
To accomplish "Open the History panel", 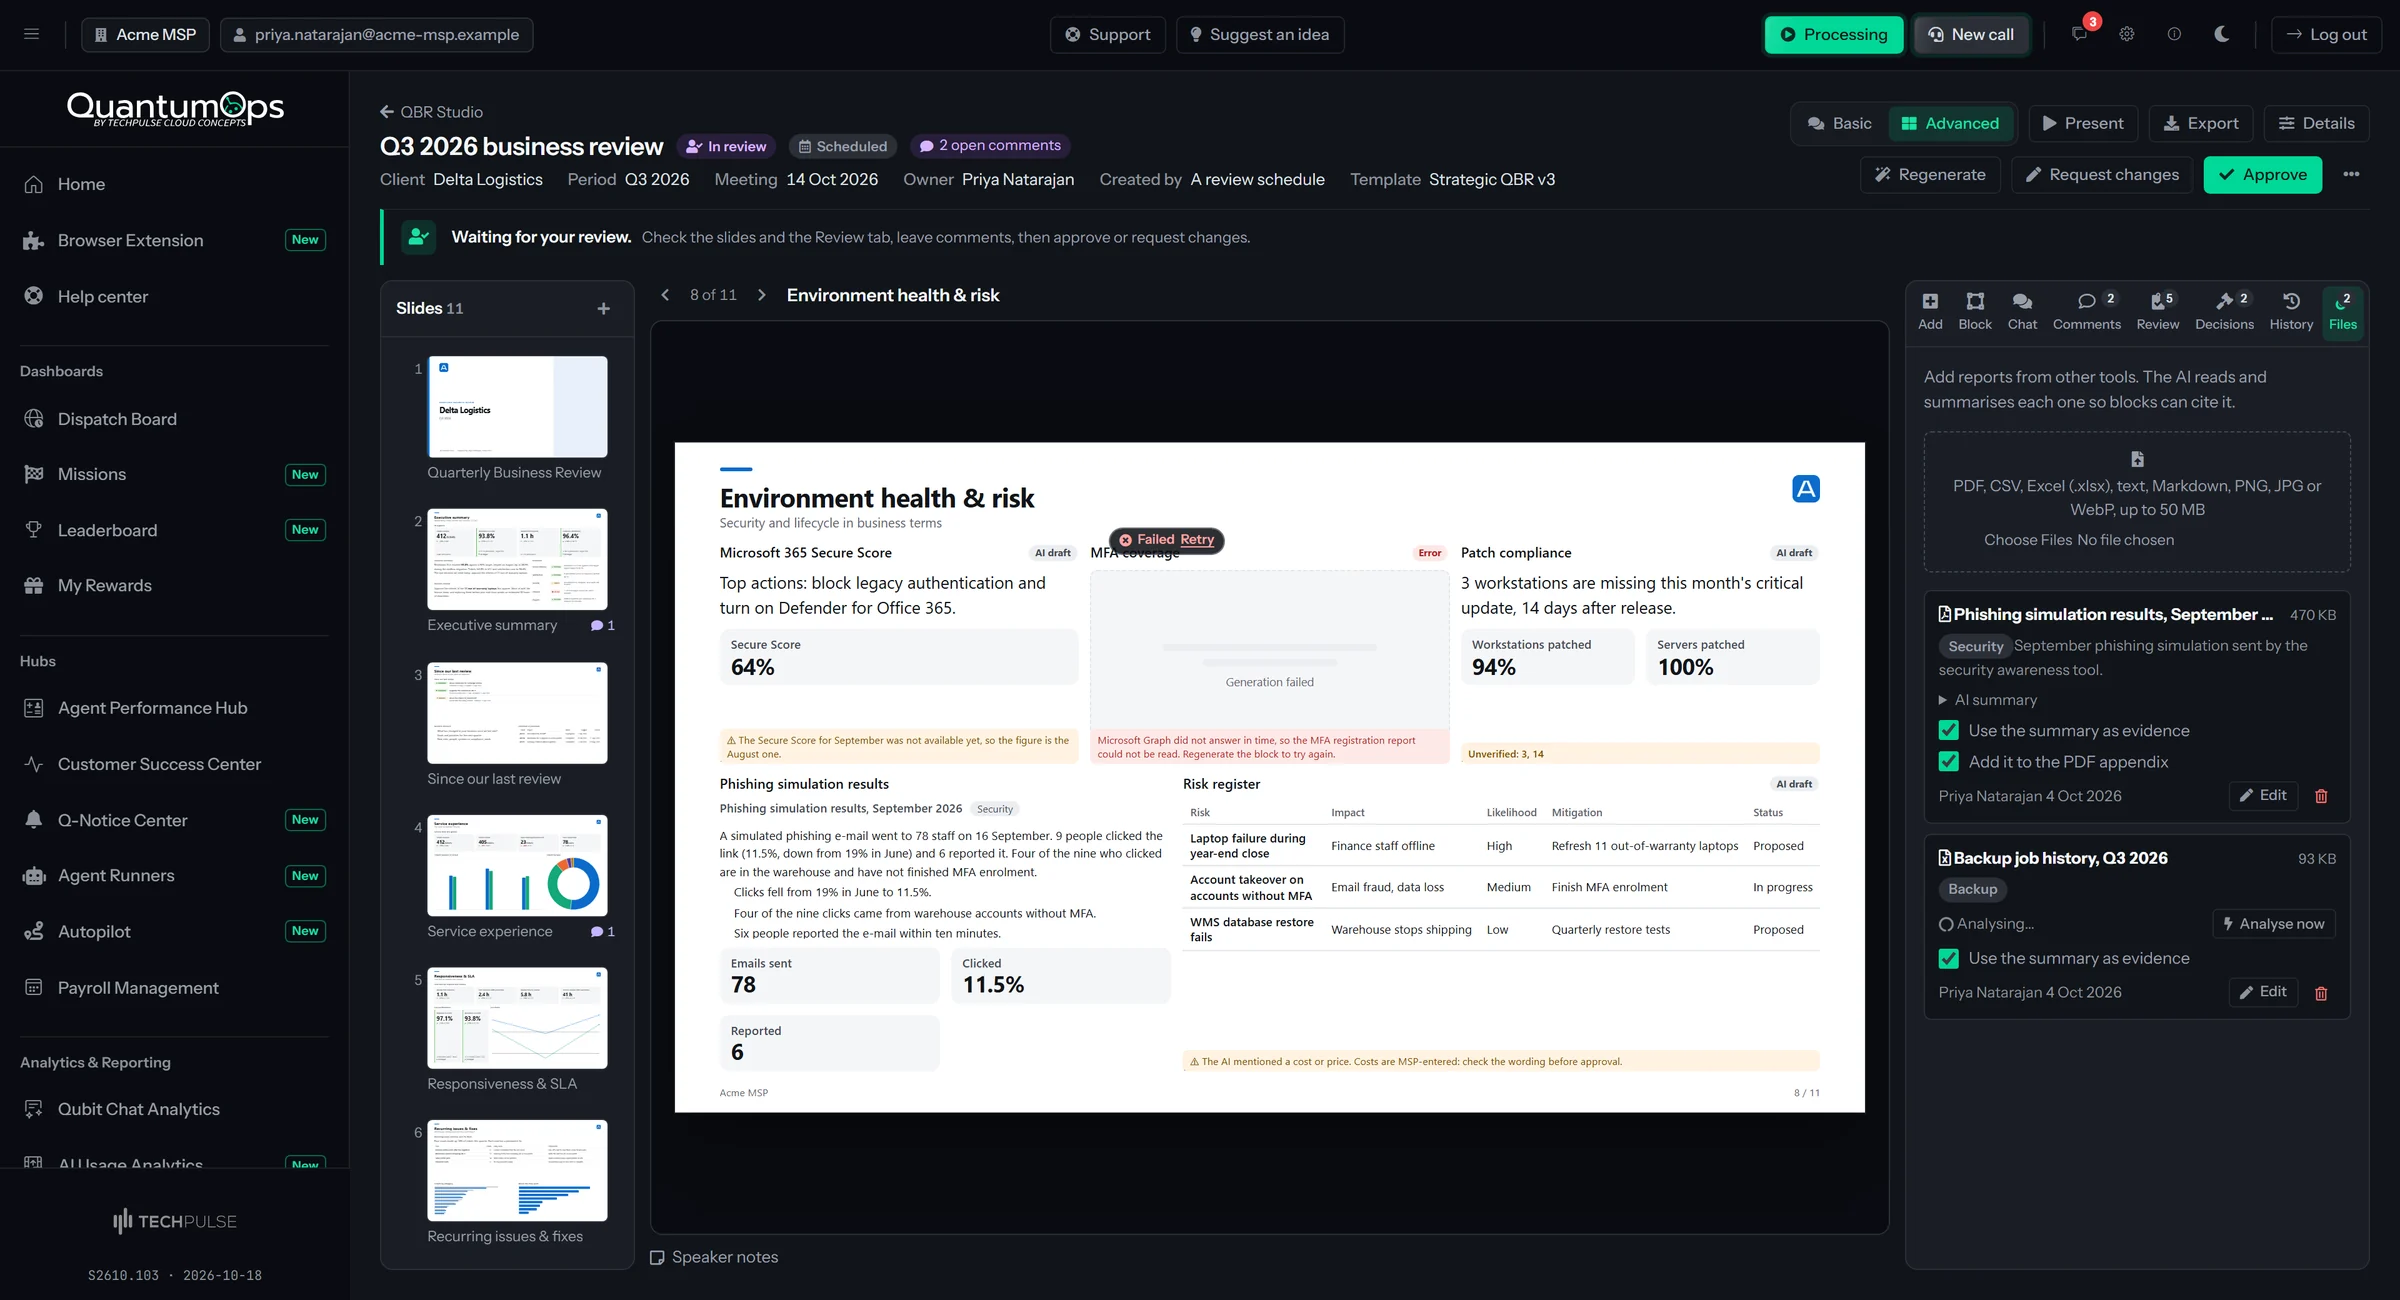I will (x=2291, y=311).
